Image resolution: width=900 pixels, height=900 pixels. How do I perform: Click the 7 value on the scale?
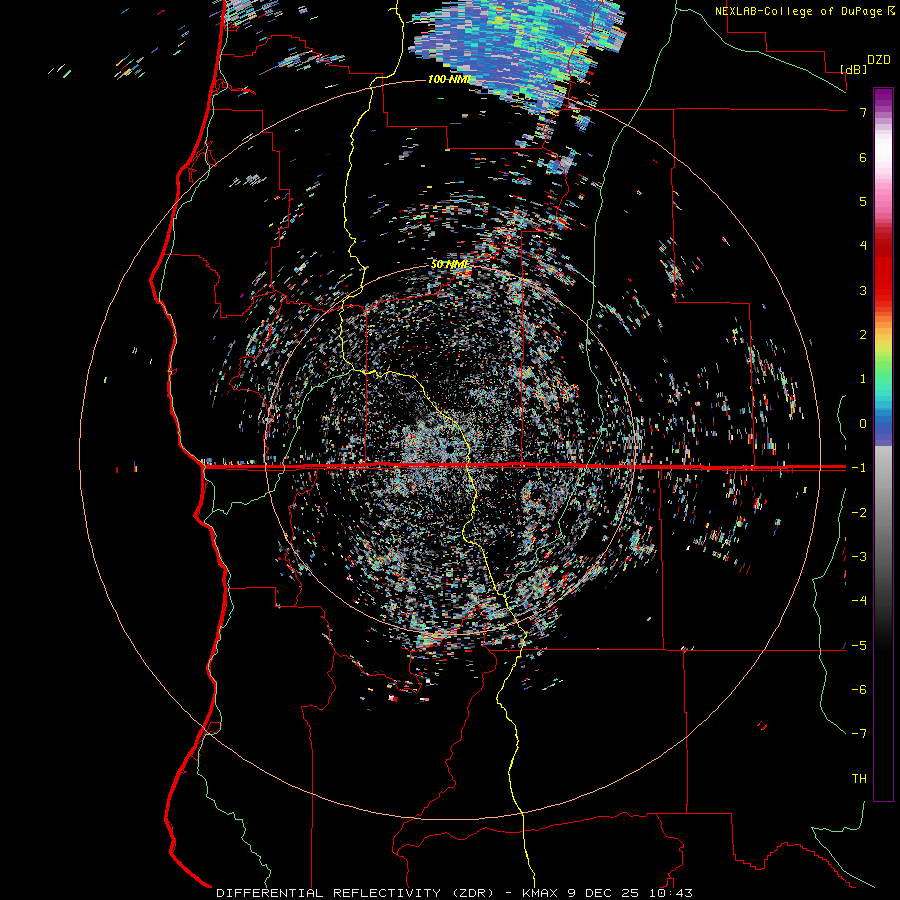click(863, 112)
